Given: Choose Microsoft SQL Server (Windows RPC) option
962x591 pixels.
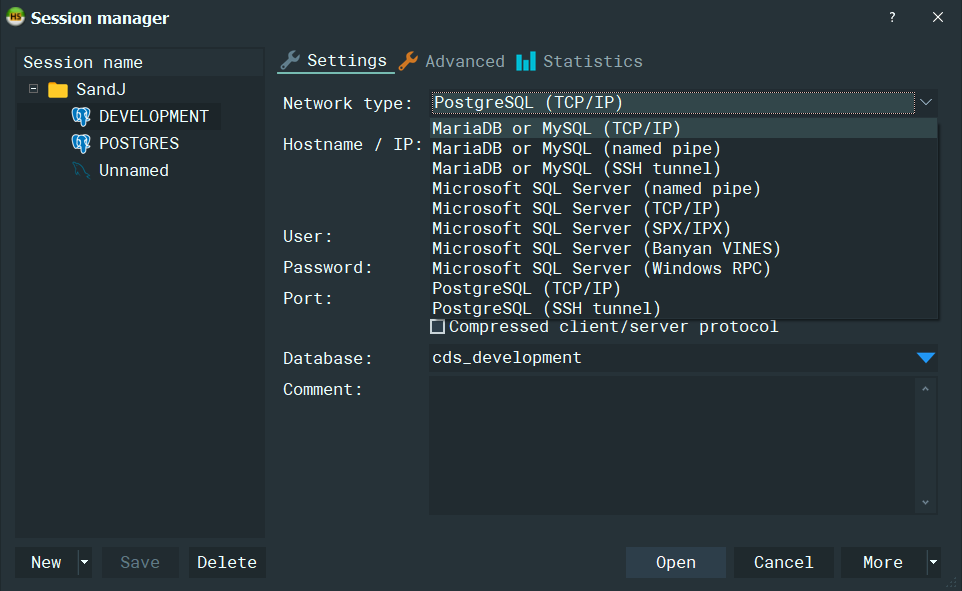Looking at the screenshot, I should (684, 268).
